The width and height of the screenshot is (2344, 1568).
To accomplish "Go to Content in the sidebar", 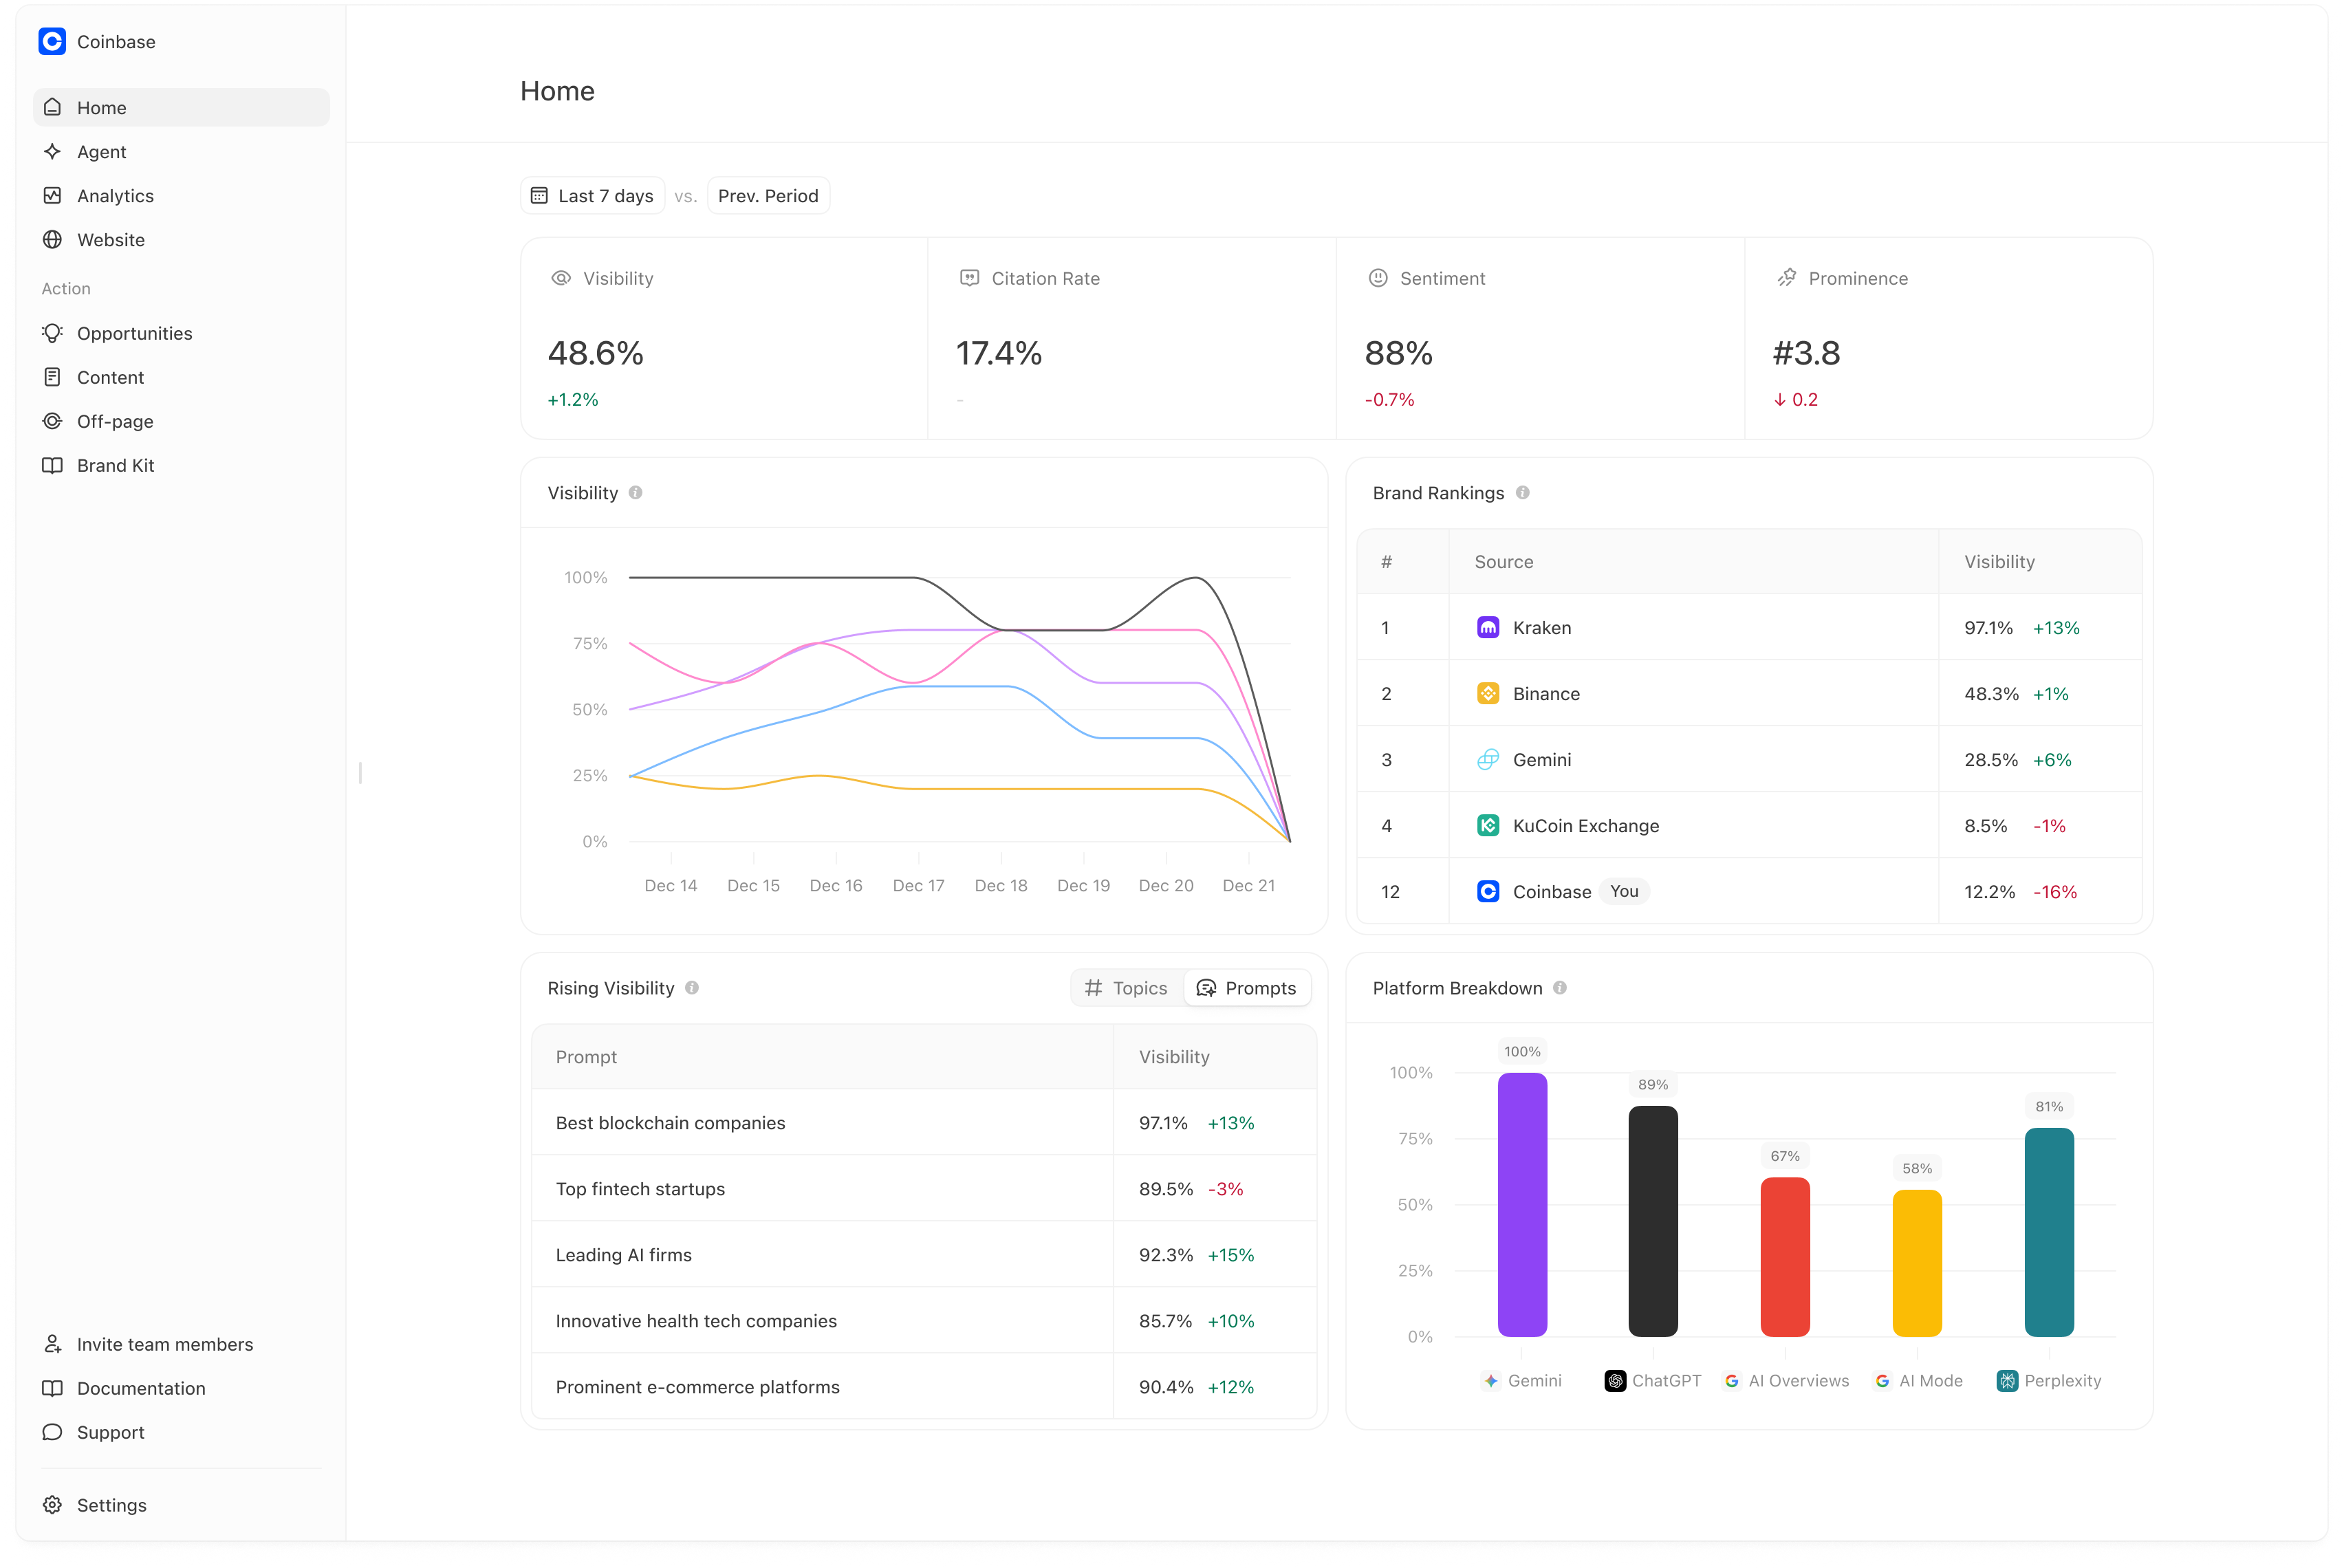I will (x=110, y=377).
